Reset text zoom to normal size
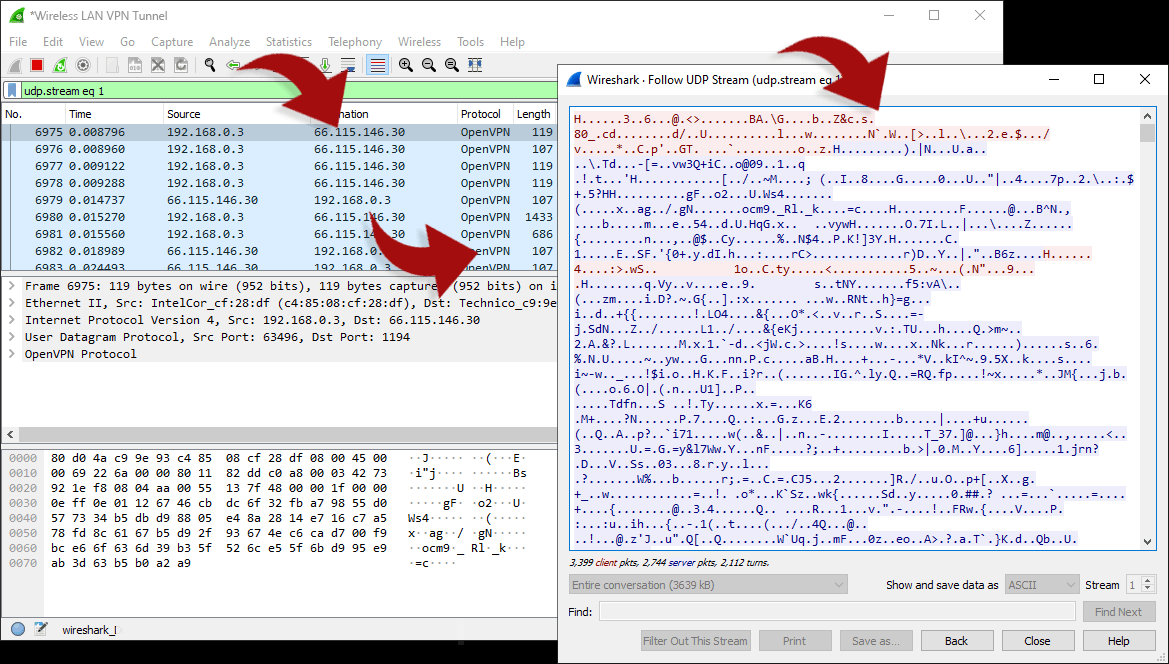Screen dimensions: 1169x664 point(452,66)
